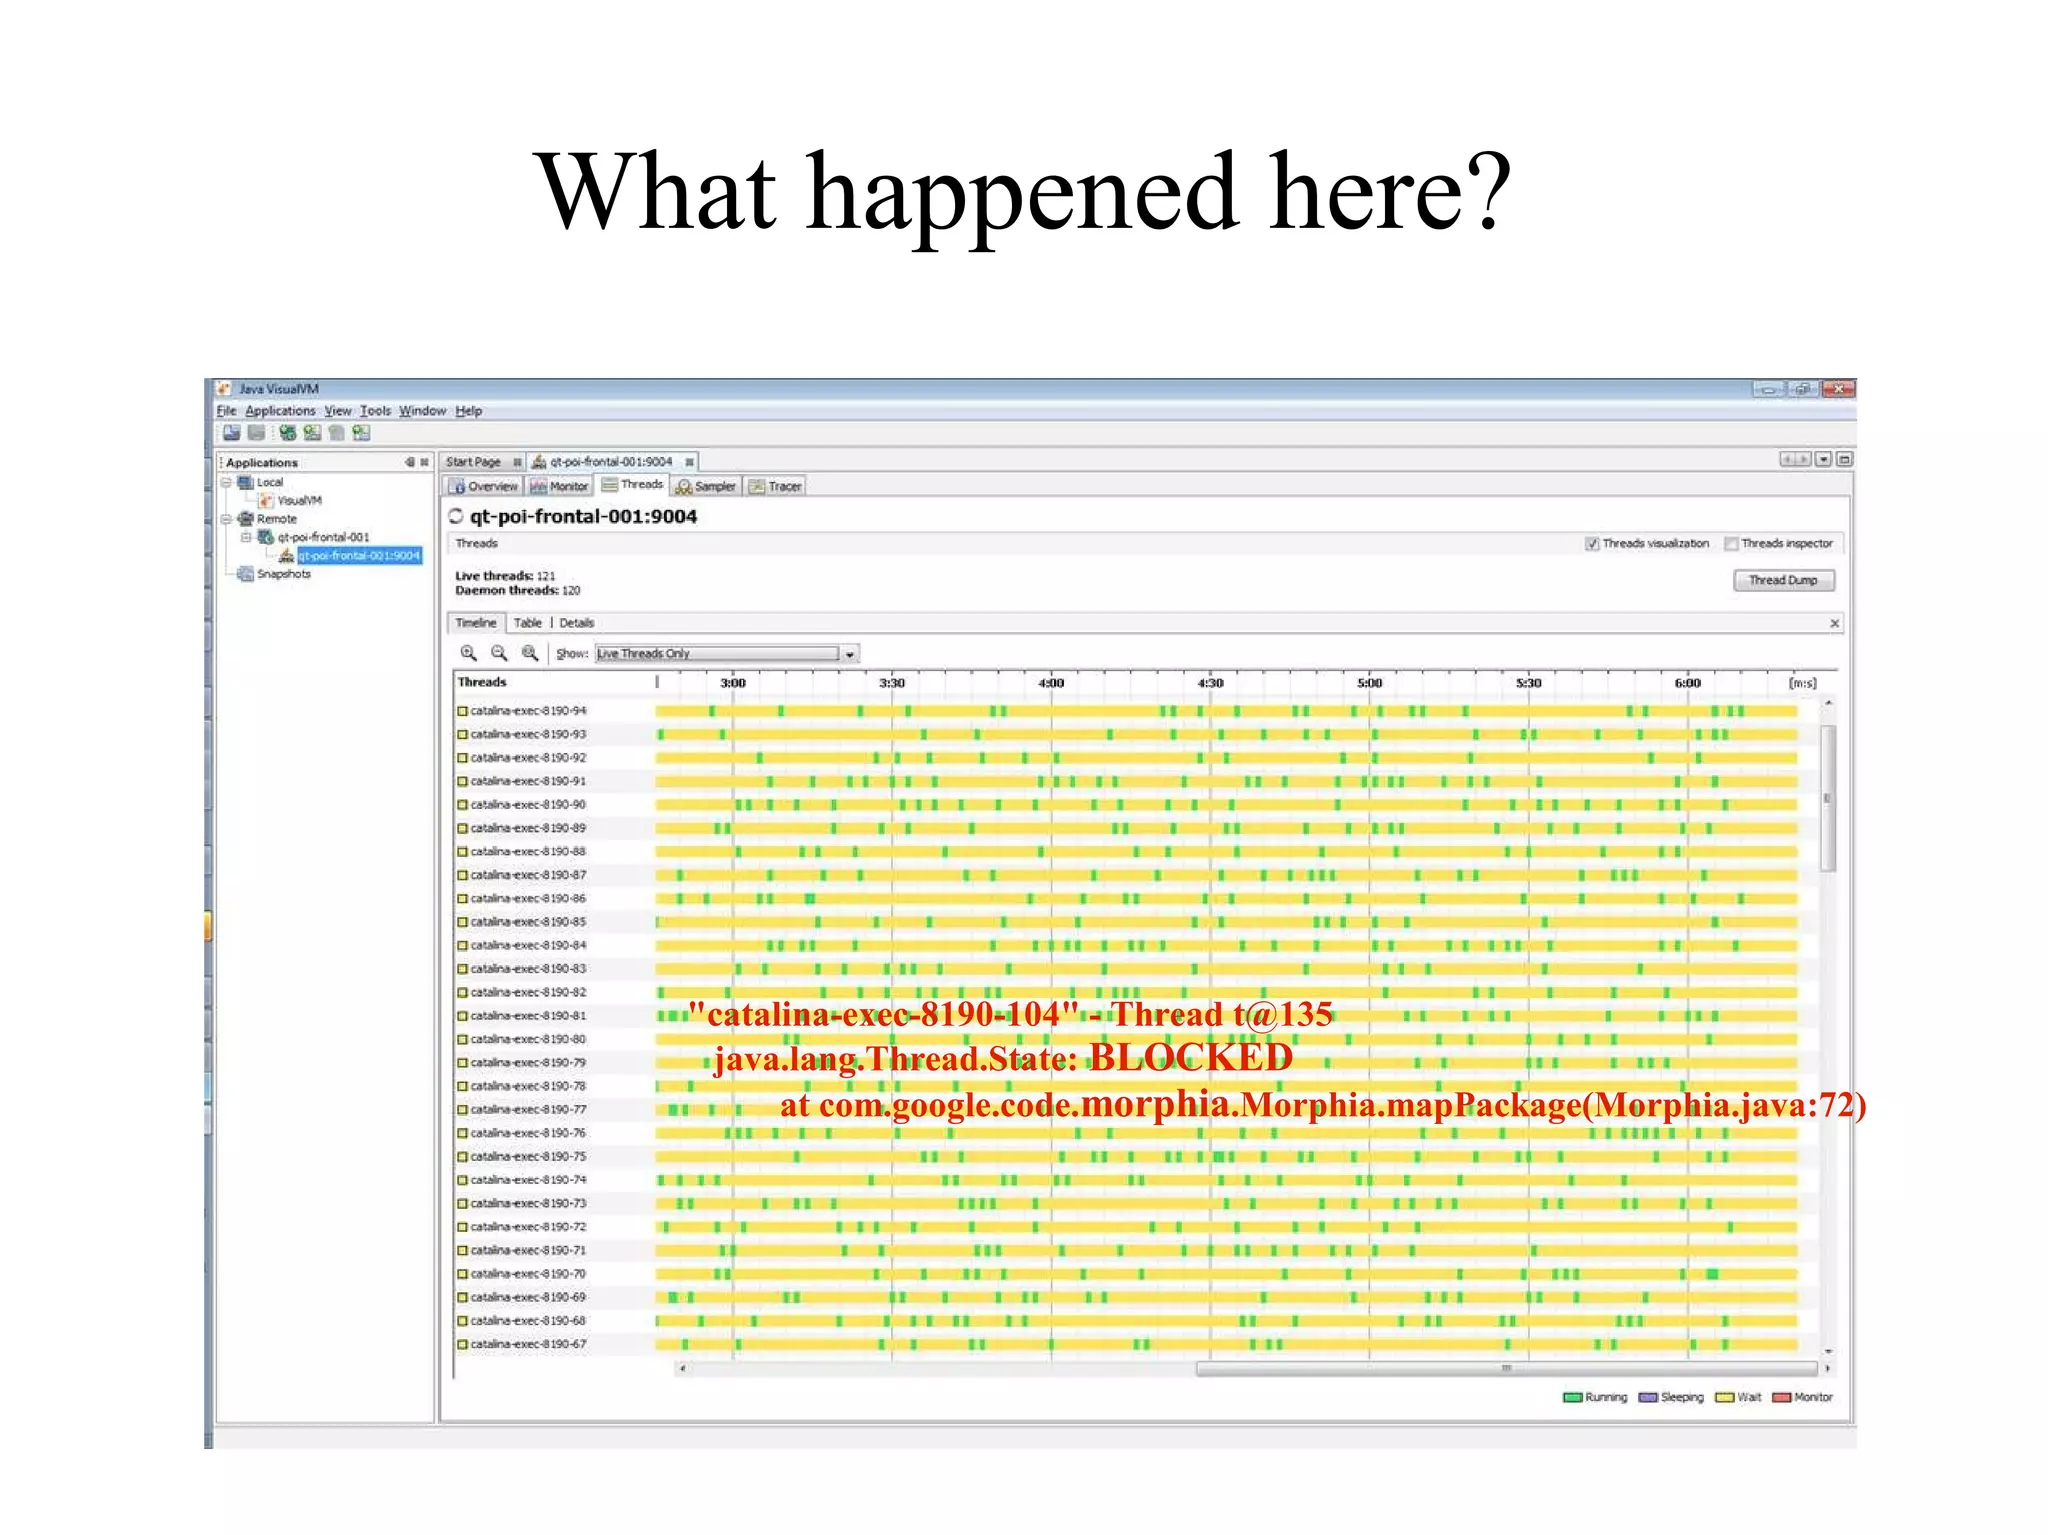This screenshot has width=2048, height=1535.
Task: Click the Snapshots icon in tree
Action: coord(245,574)
